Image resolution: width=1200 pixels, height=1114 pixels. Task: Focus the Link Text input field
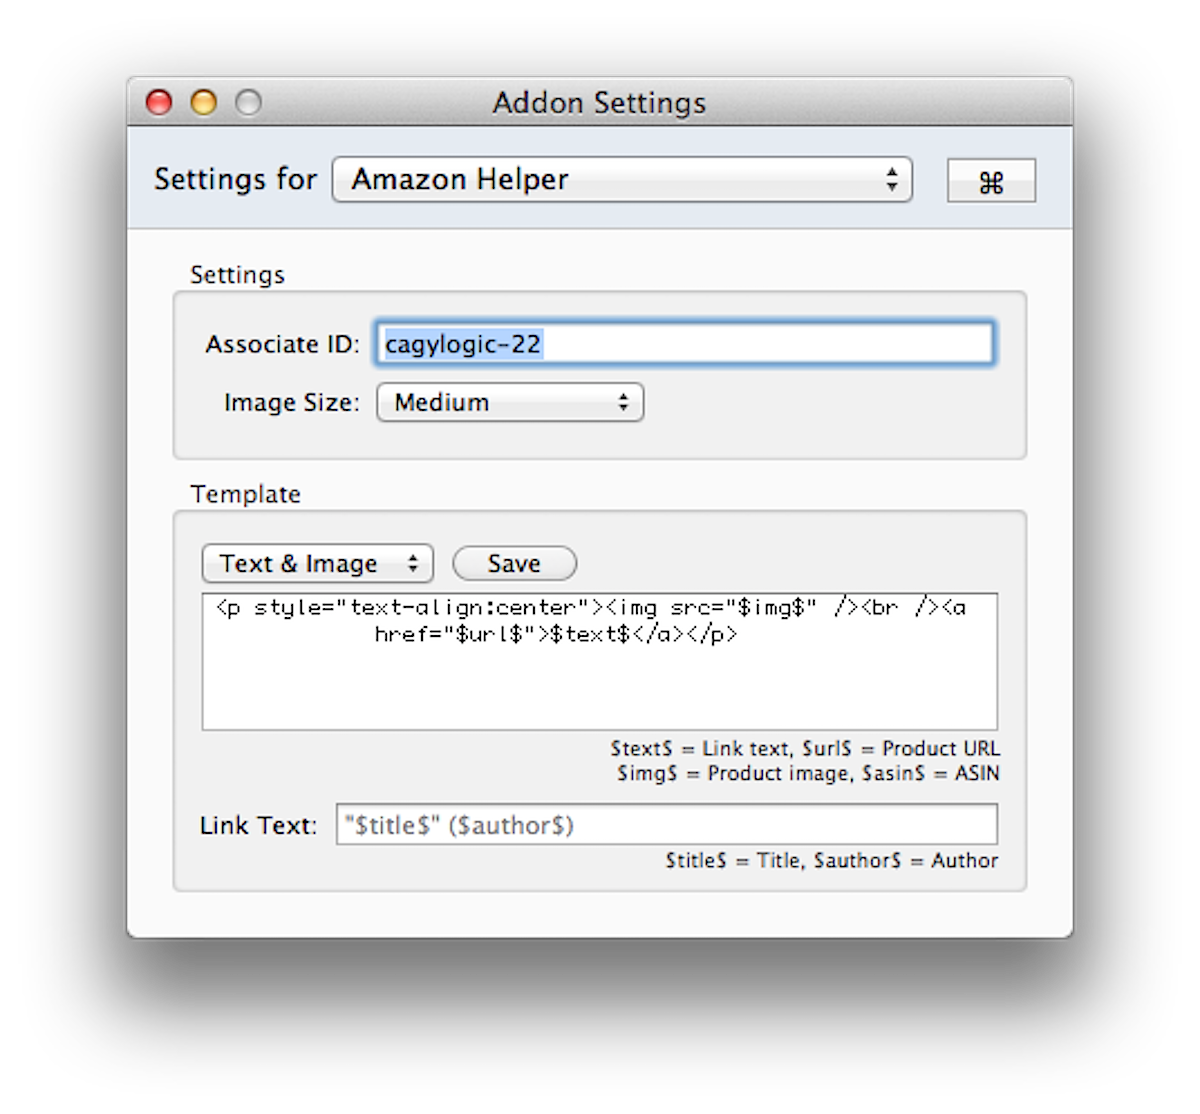(666, 825)
